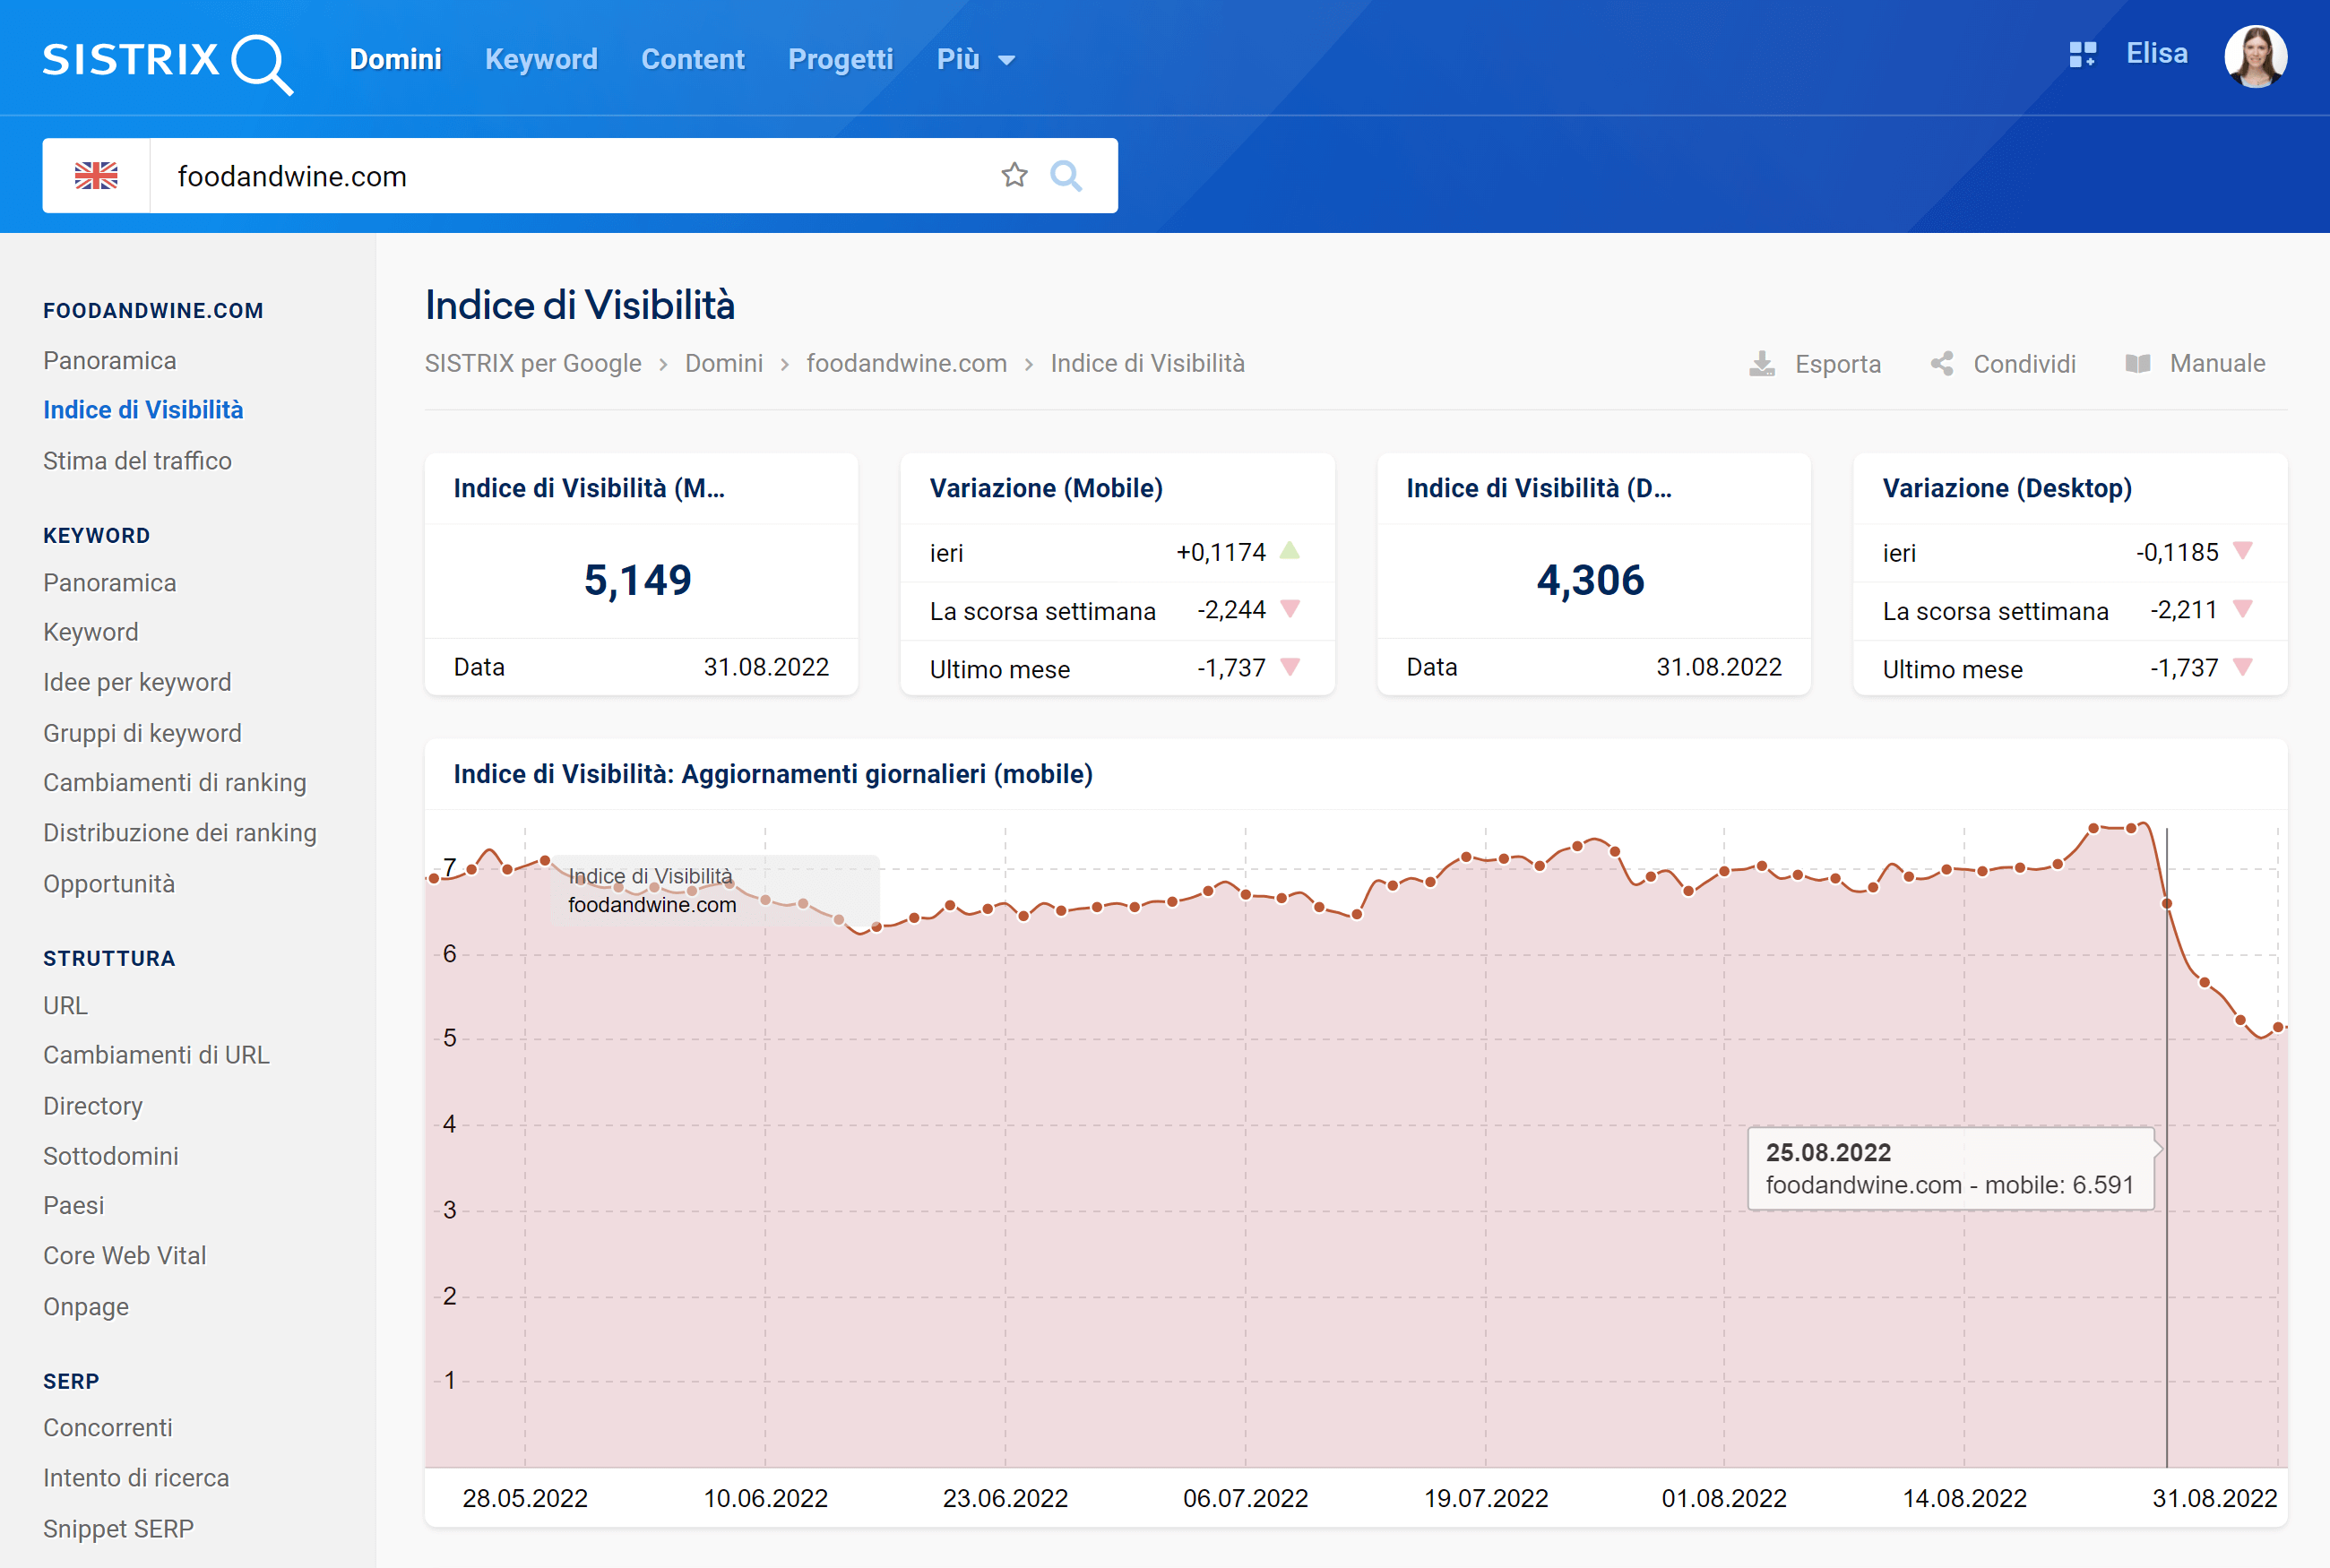Open Core Web Vital
Screen dimensions: 2330x1568
coord(125,1256)
